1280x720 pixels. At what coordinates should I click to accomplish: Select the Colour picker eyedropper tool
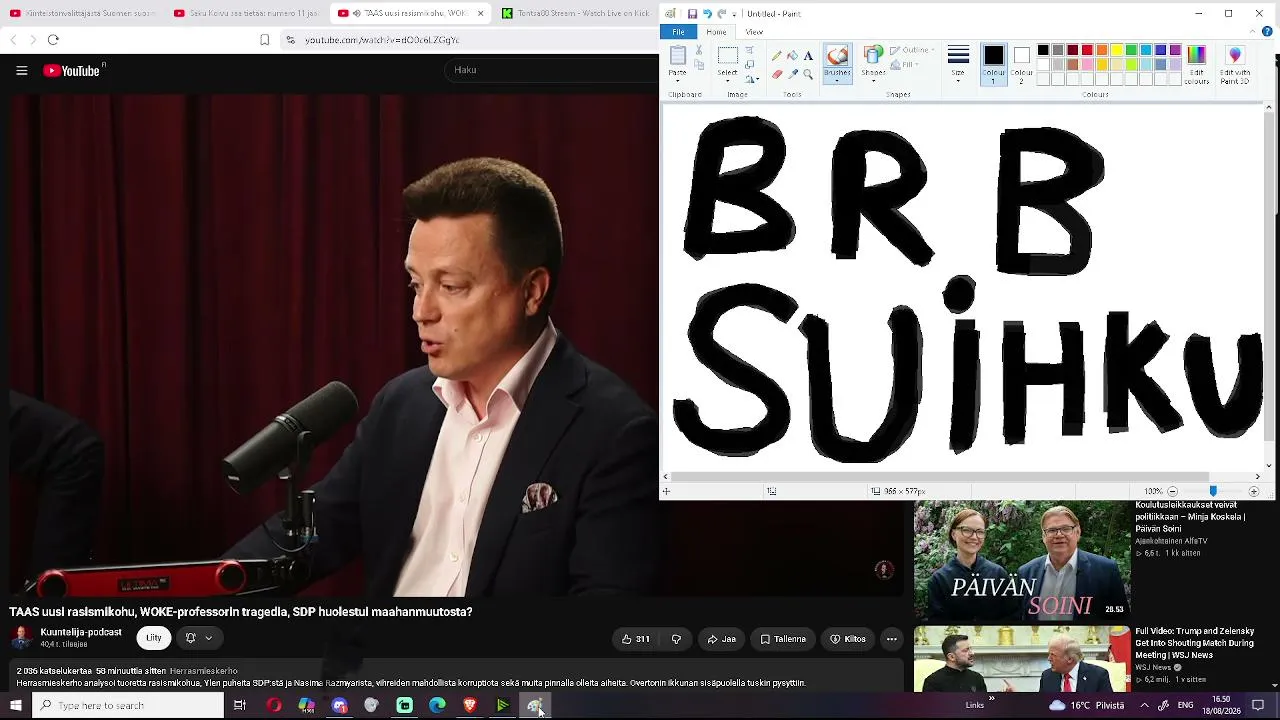coord(793,74)
